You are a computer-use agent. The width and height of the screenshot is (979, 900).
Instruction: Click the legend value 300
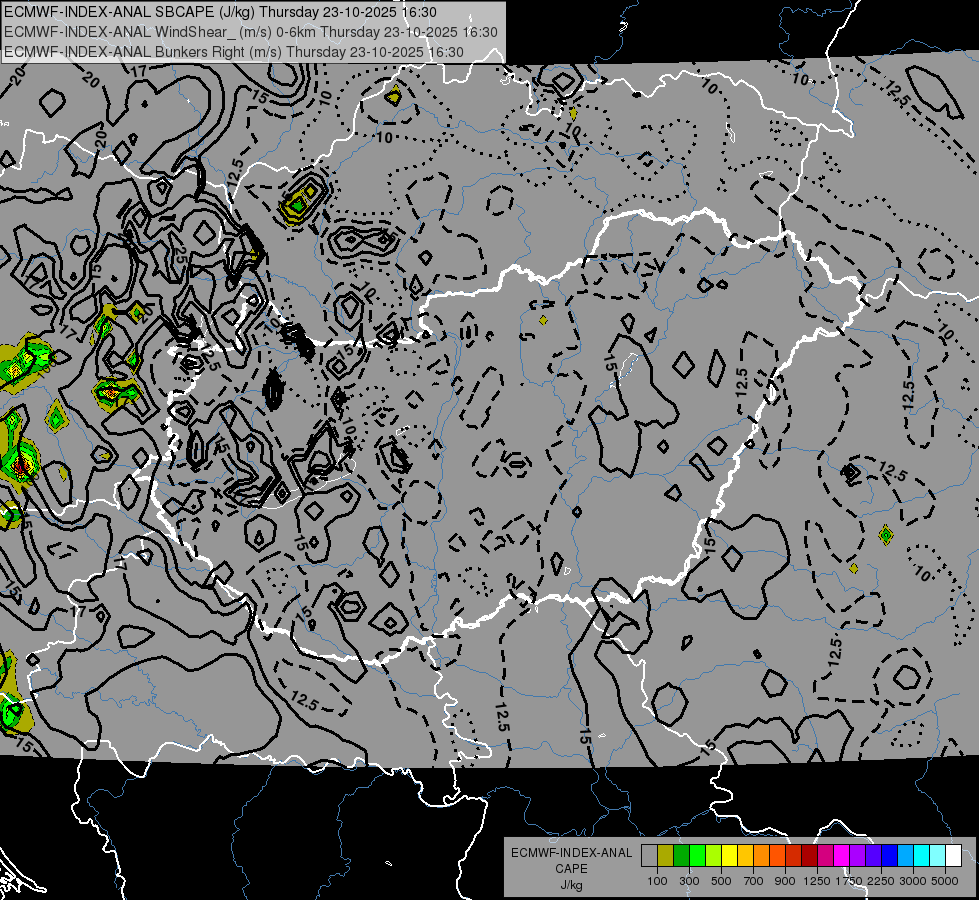pos(689,881)
